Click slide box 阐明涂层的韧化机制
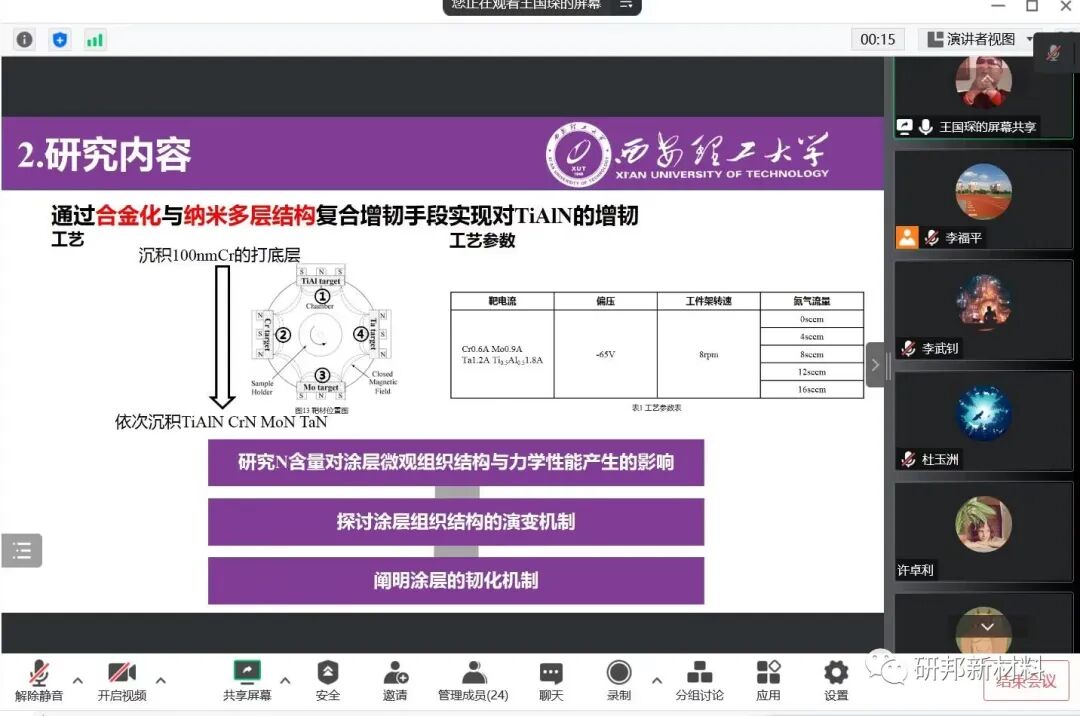This screenshot has width=1080, height=716. (x=456, y=580)
